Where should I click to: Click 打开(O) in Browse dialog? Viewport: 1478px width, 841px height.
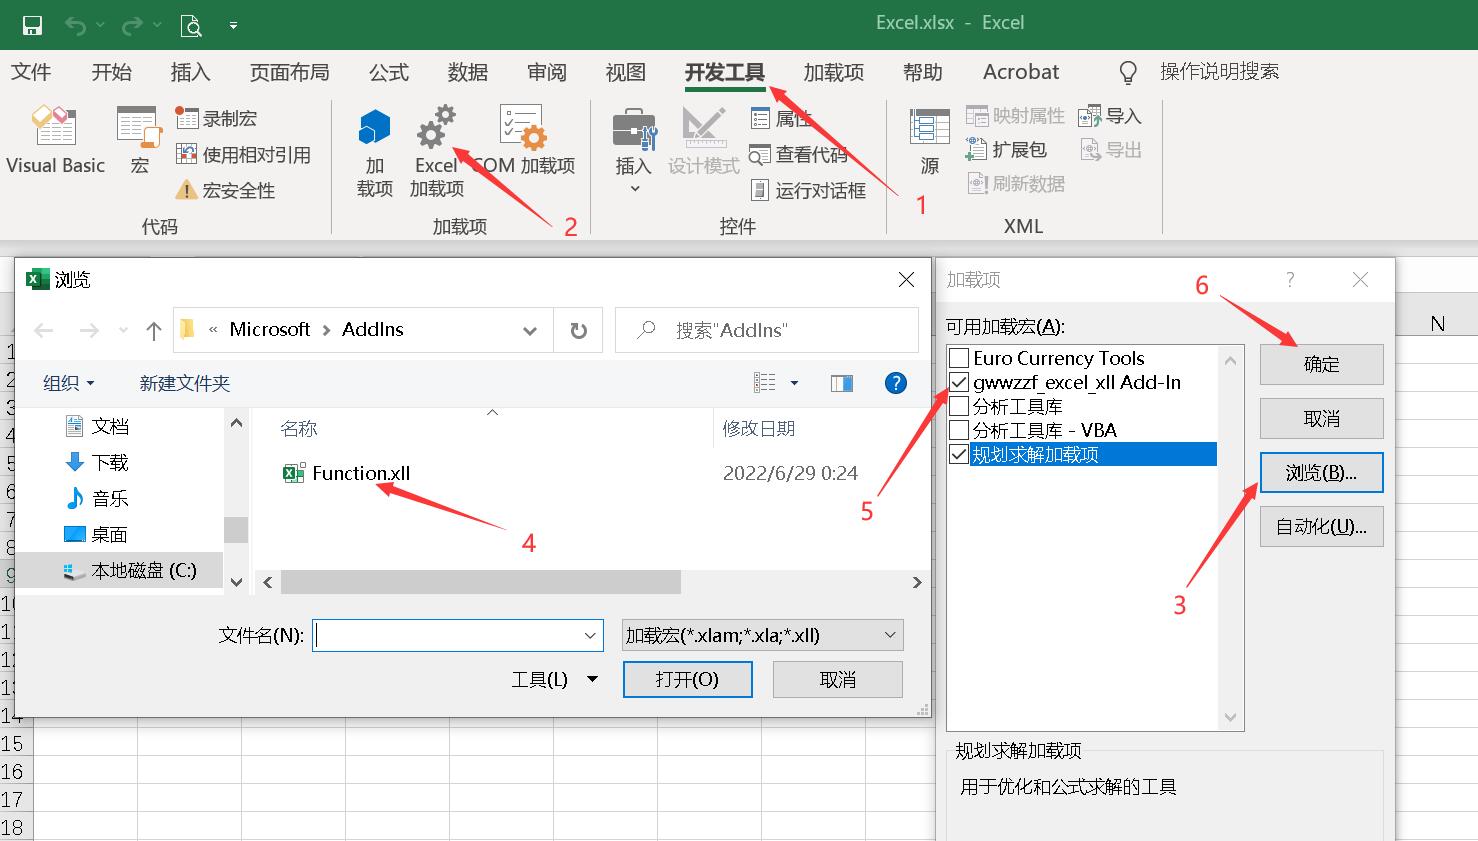[x=687, y=680]
